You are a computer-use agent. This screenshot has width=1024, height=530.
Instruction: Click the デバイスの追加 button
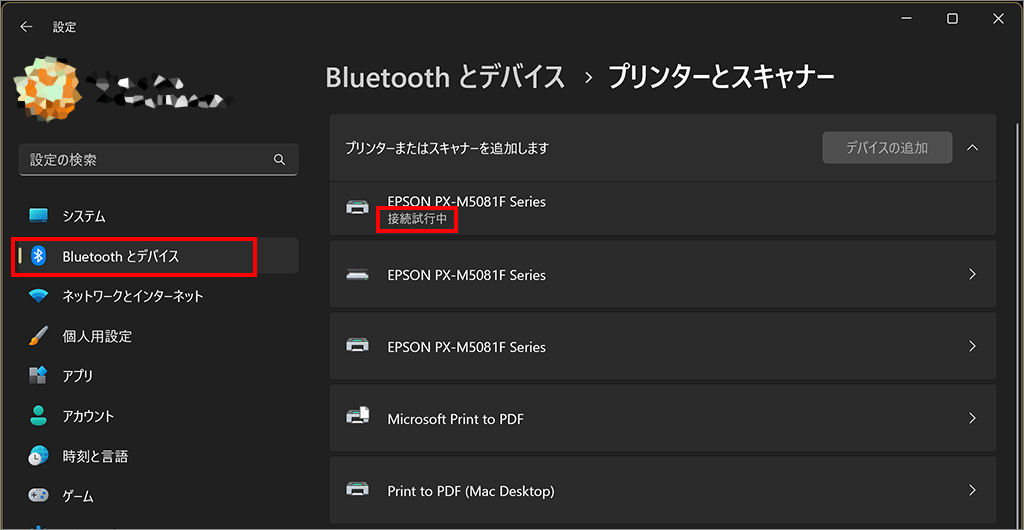[887, 148]
